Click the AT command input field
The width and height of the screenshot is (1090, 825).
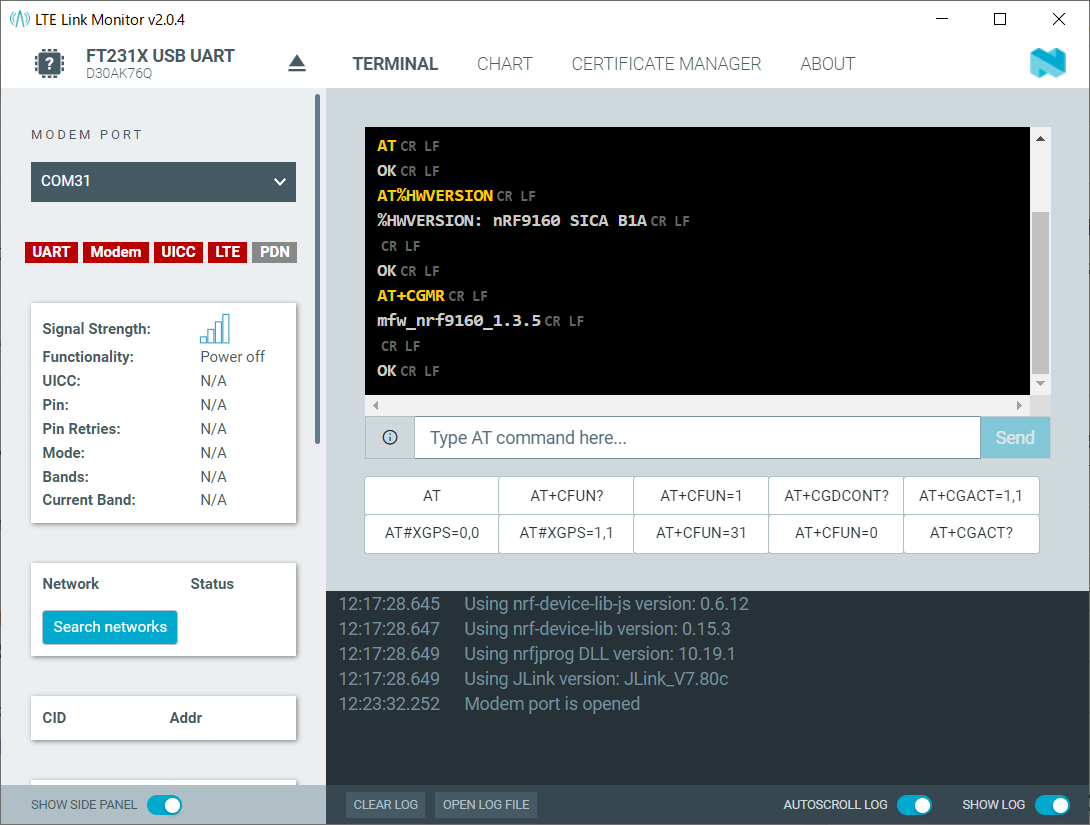tap(697, 438)
